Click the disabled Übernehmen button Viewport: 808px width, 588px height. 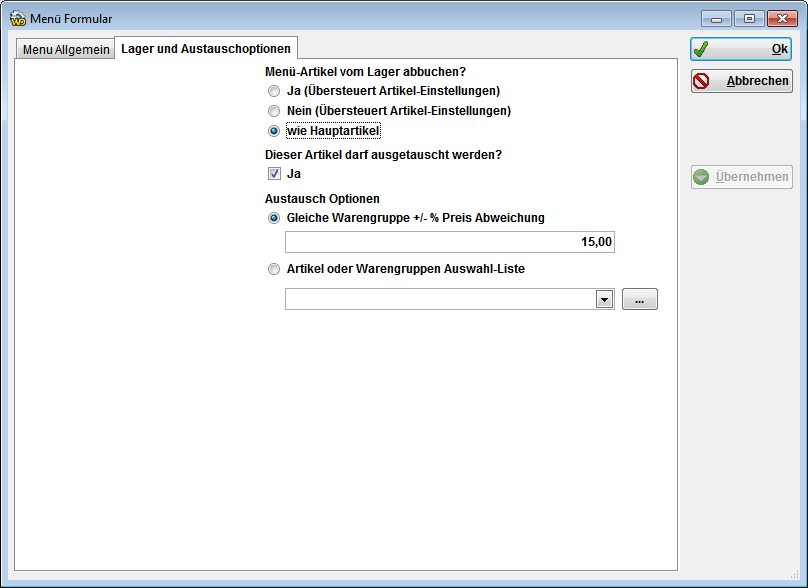742,177
